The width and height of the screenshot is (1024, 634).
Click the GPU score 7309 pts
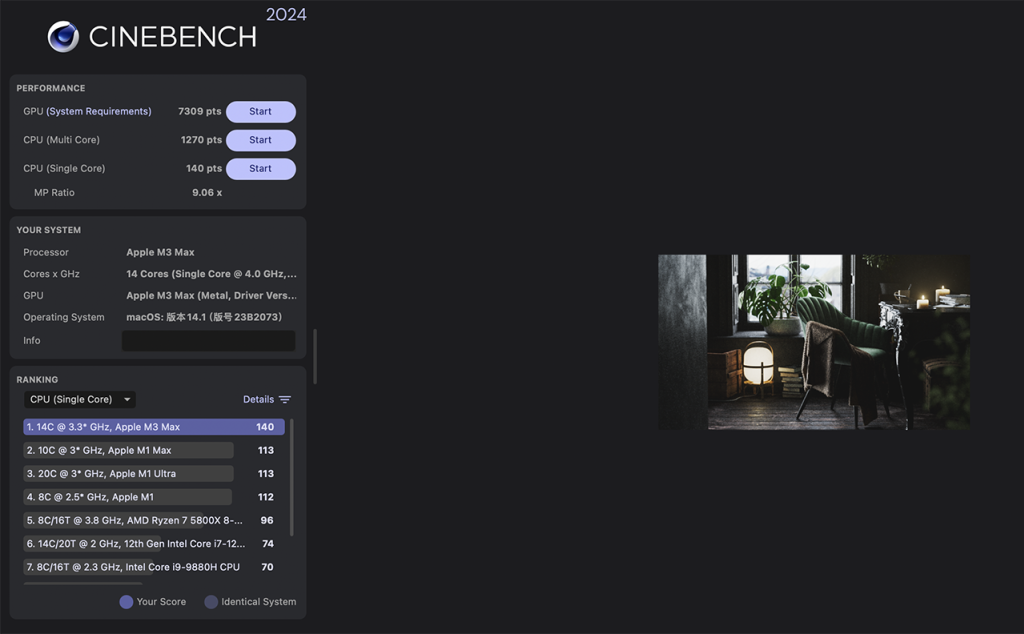200,112
